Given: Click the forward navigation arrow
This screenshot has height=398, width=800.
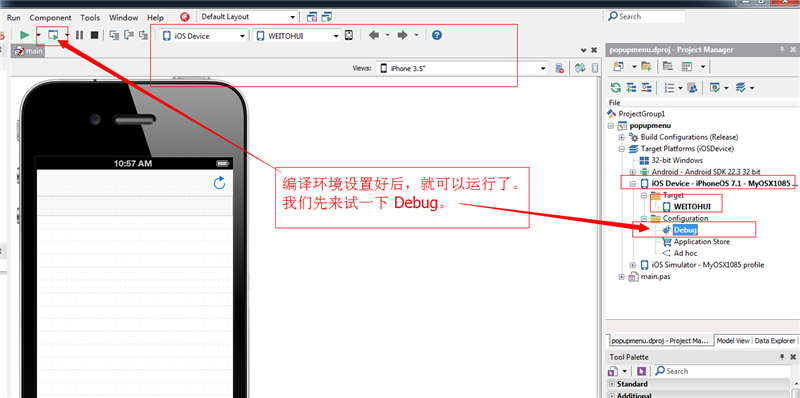Looking at the screenshot, I should [x=403, y=35].
